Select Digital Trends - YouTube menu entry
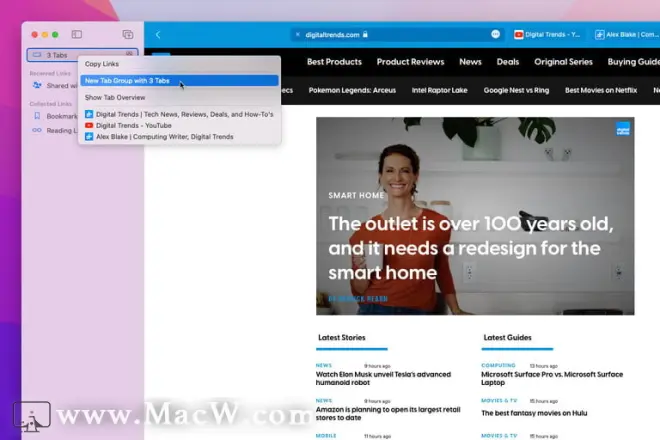 coord(179,125)
